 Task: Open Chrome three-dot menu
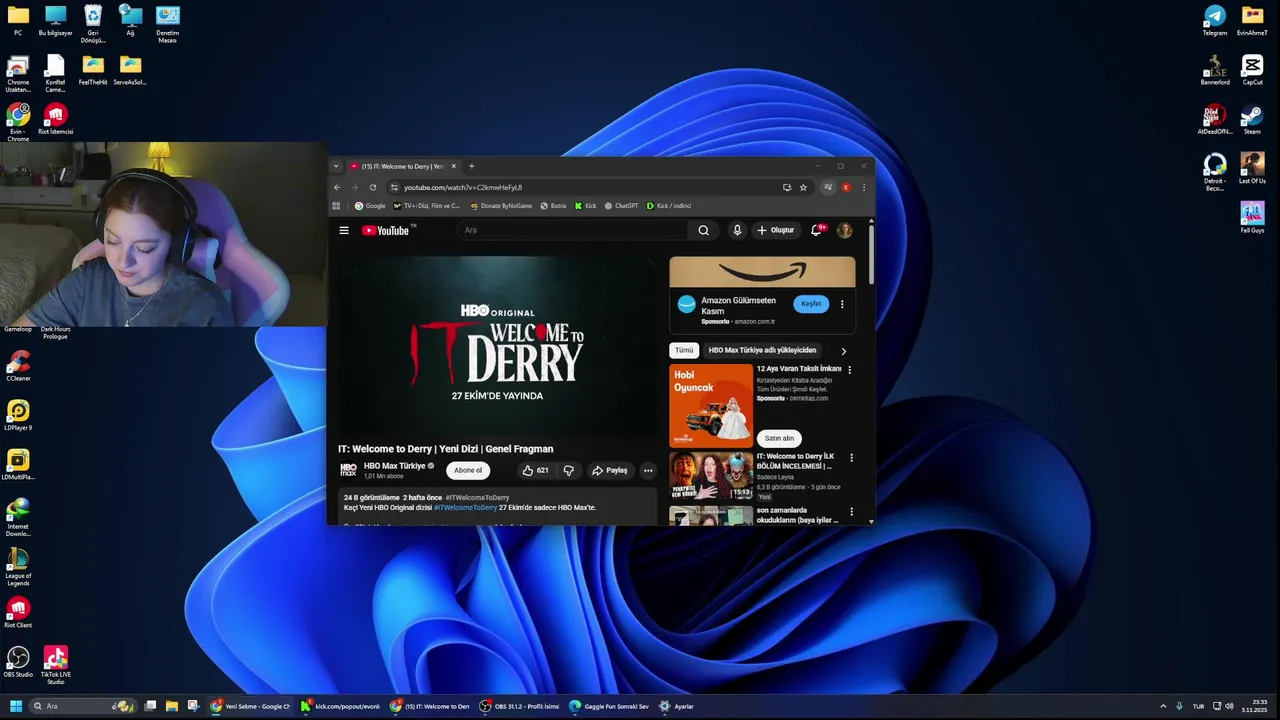[864, 187]
